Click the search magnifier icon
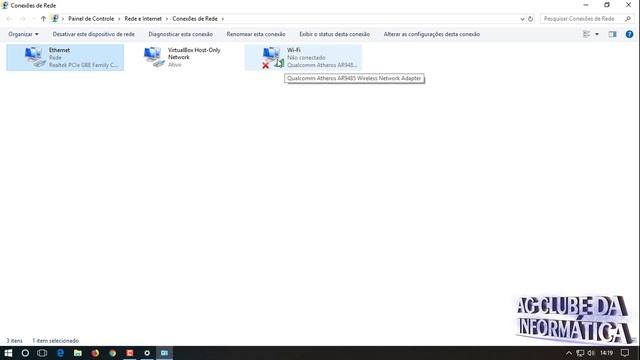This screenshot has height=360, width=640. pyautogui.click(x=628, y=19)
